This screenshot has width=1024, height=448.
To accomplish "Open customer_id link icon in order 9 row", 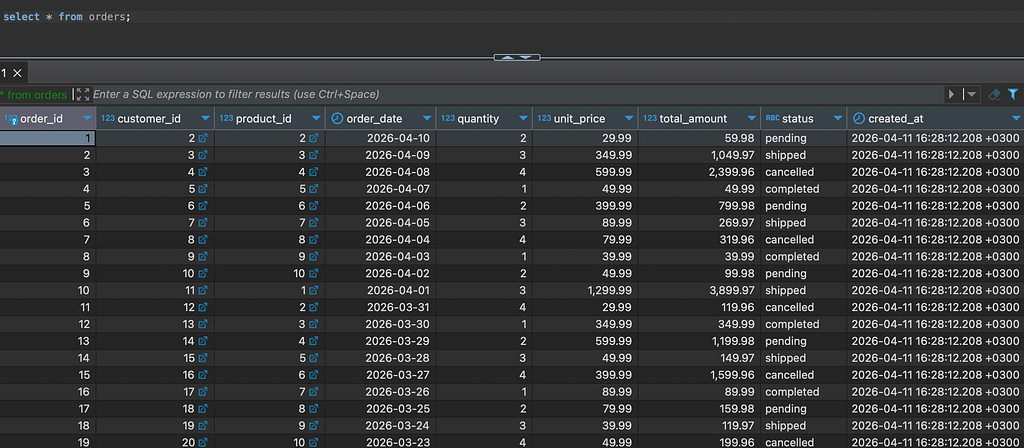I will click(x=202, y=274).
